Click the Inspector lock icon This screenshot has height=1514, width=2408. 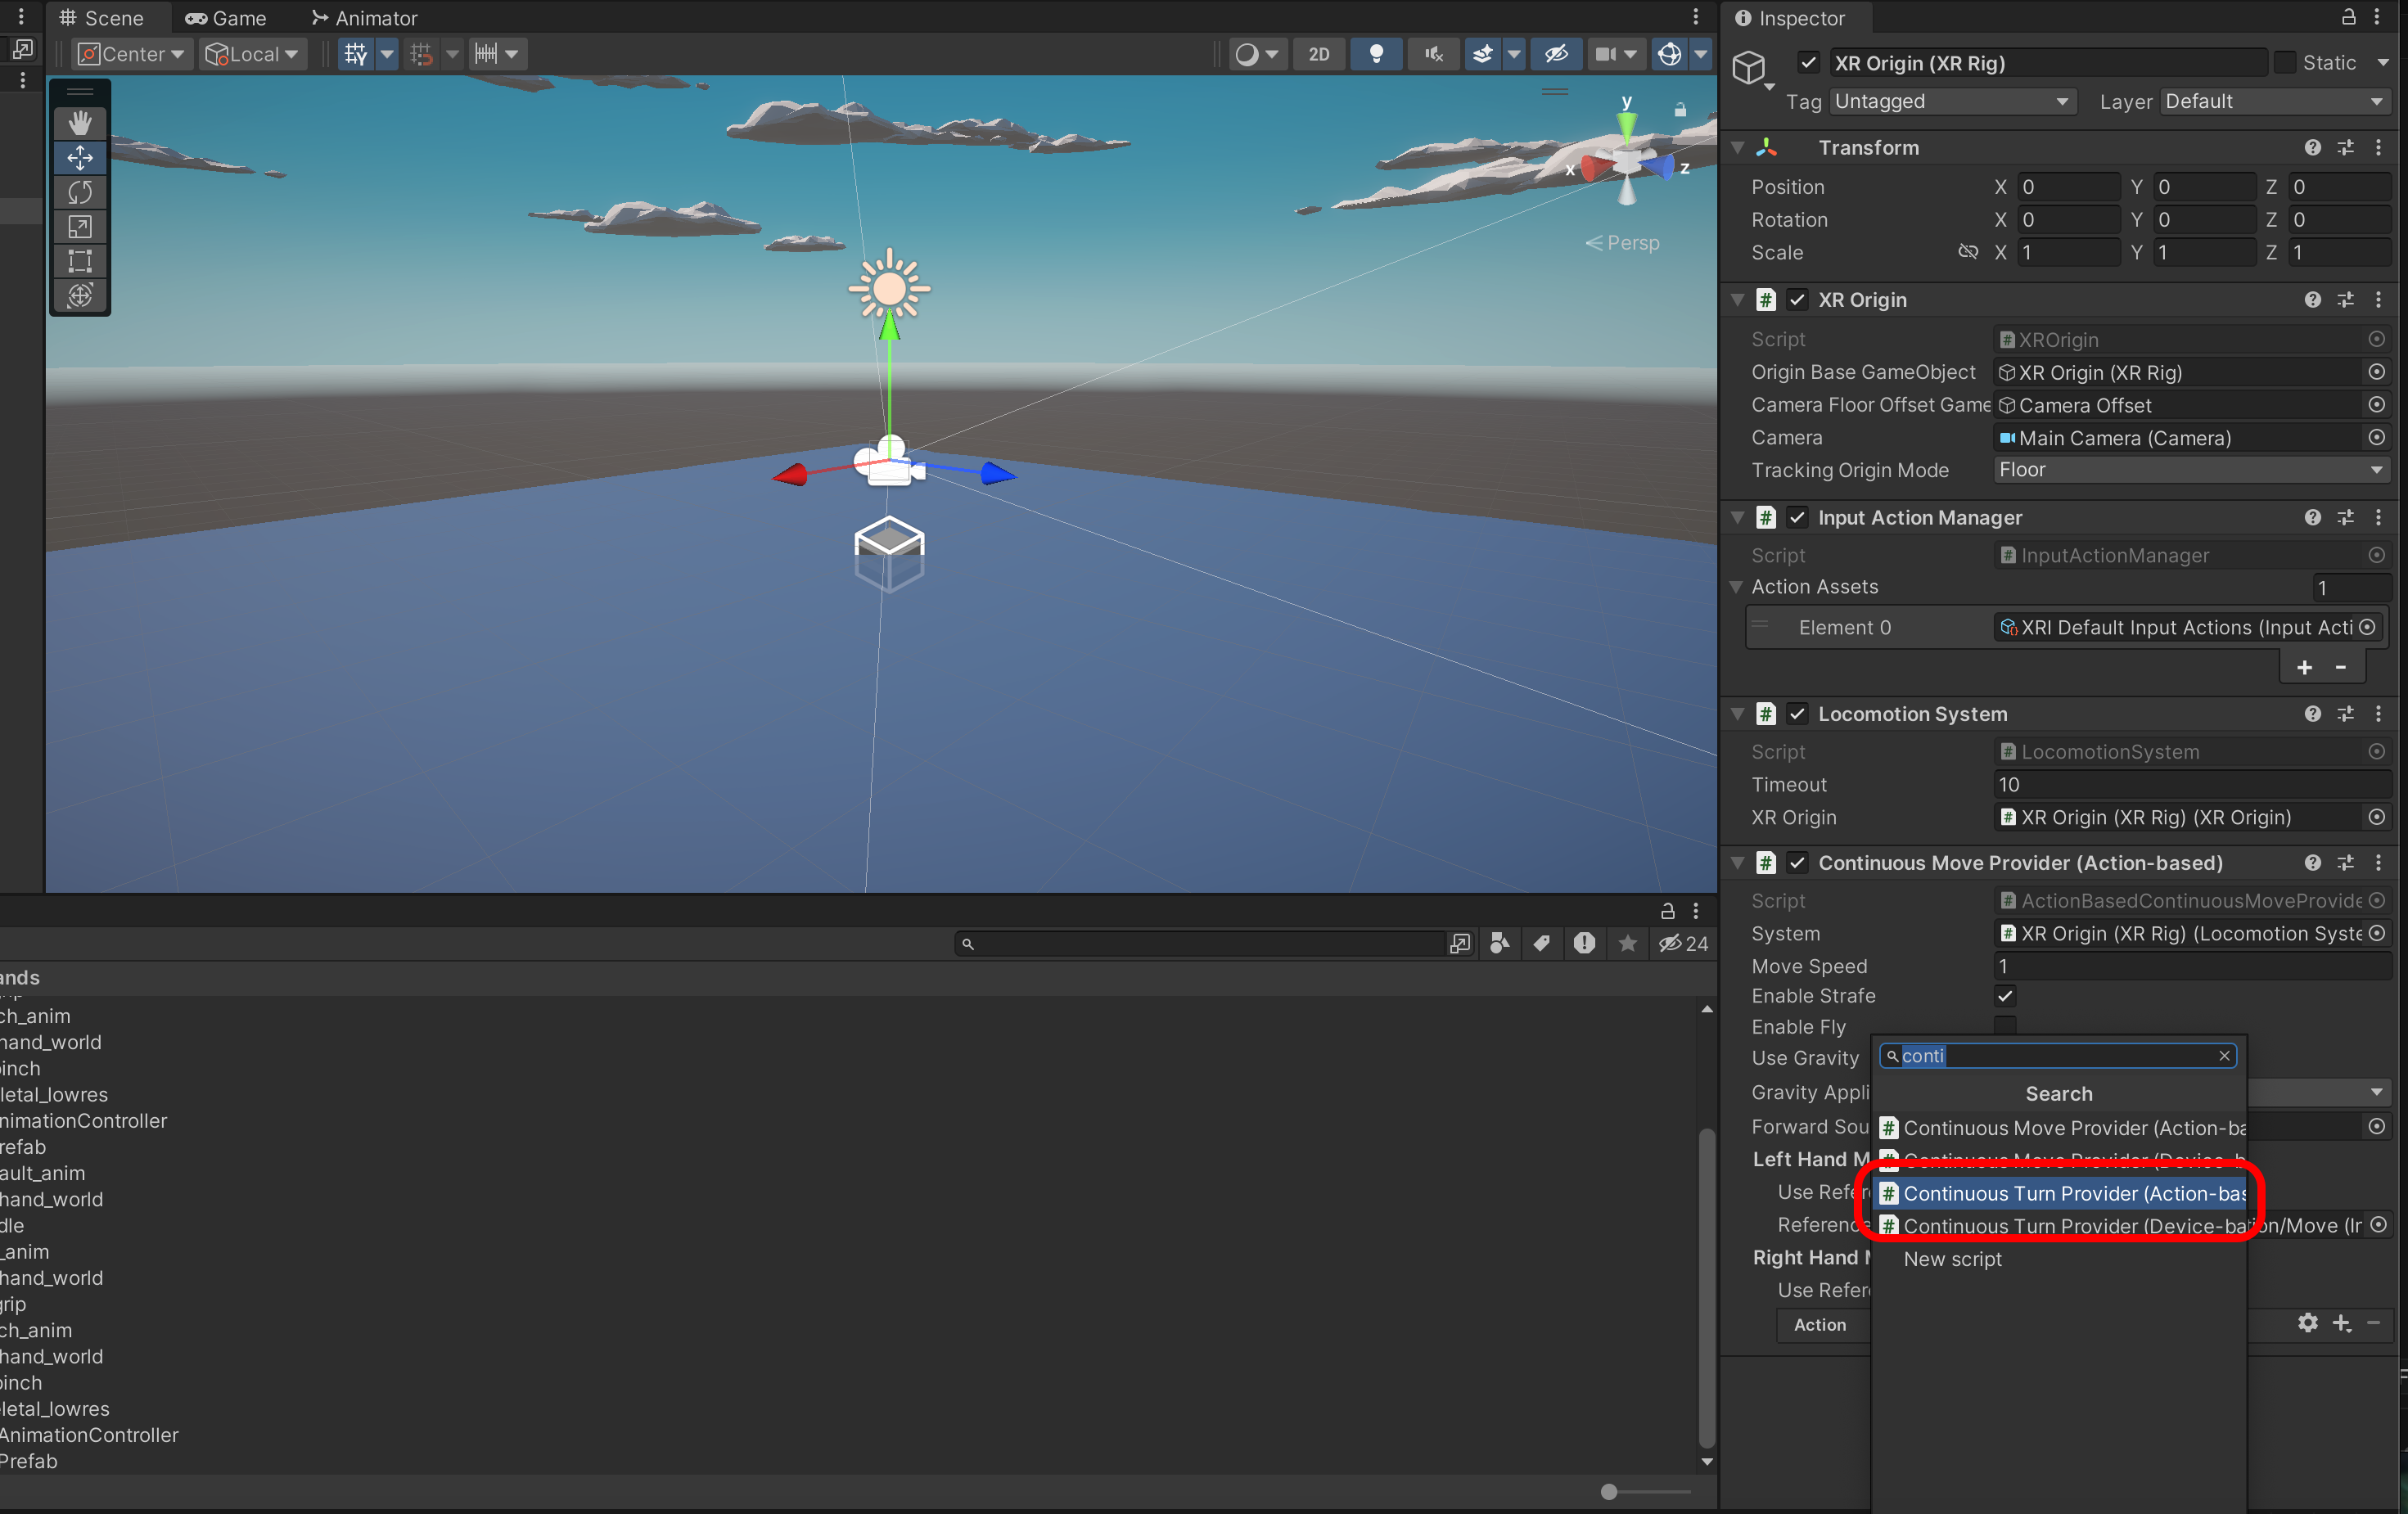[x=2349, y=17]
